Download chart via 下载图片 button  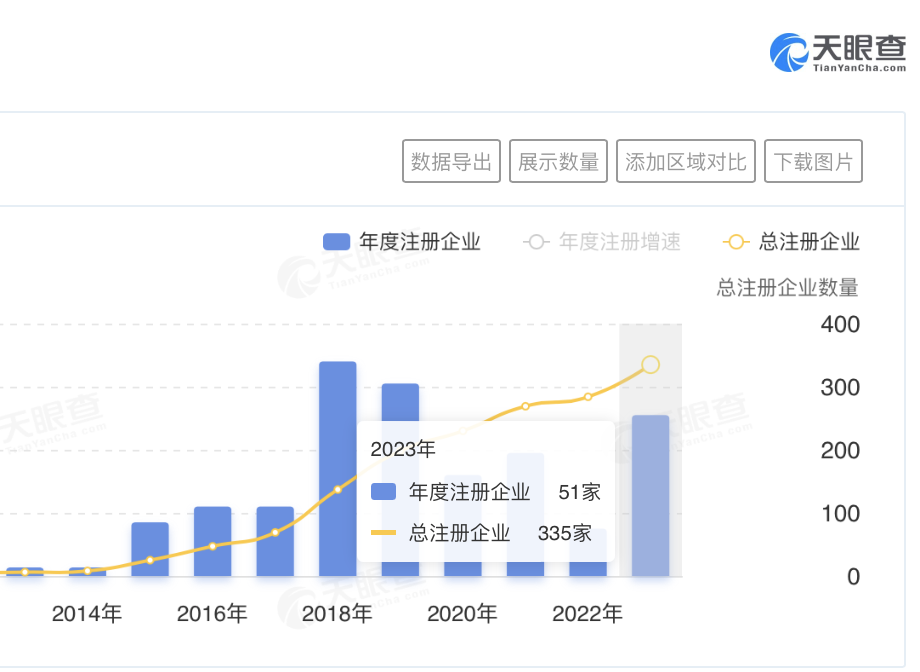pyautogui.click(x=813, y=162)
